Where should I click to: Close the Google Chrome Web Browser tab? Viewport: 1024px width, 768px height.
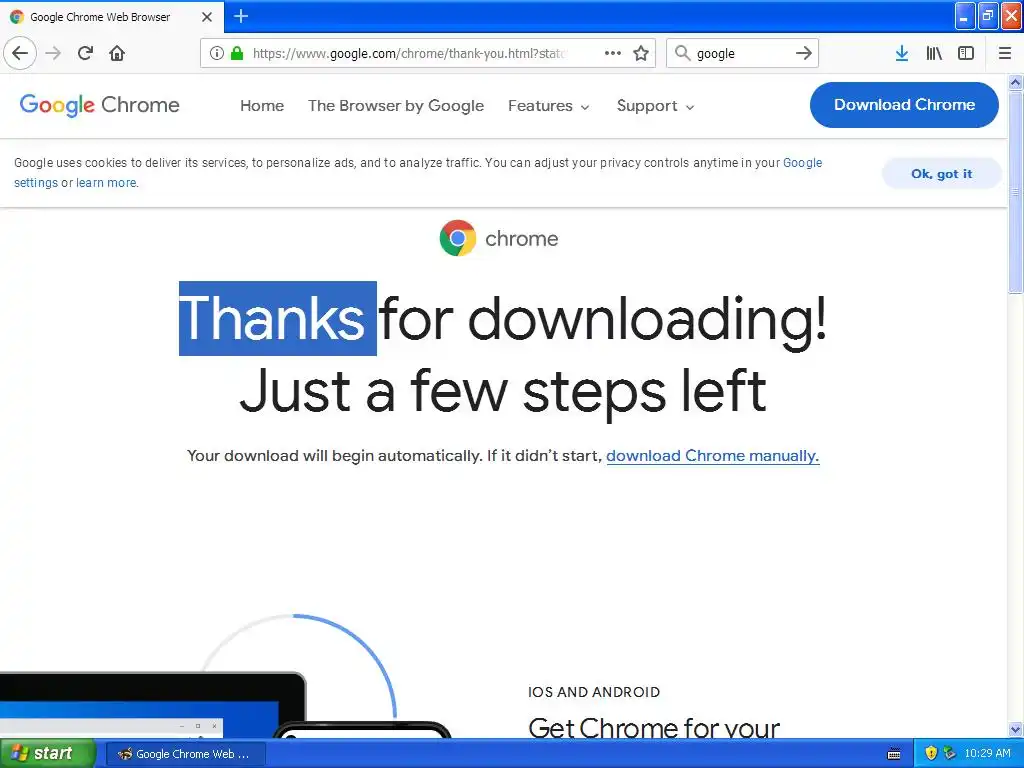point(207,17)
